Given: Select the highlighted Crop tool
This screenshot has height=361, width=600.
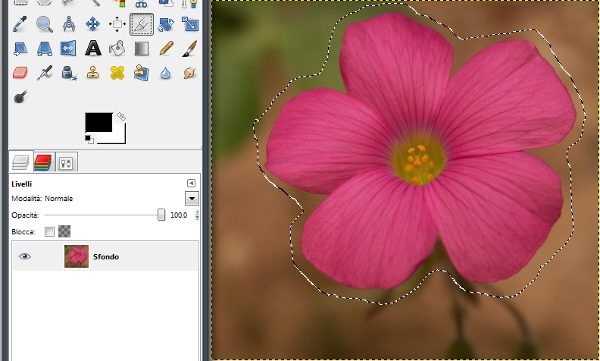Looking at the screenshot, I should [142, 24].
